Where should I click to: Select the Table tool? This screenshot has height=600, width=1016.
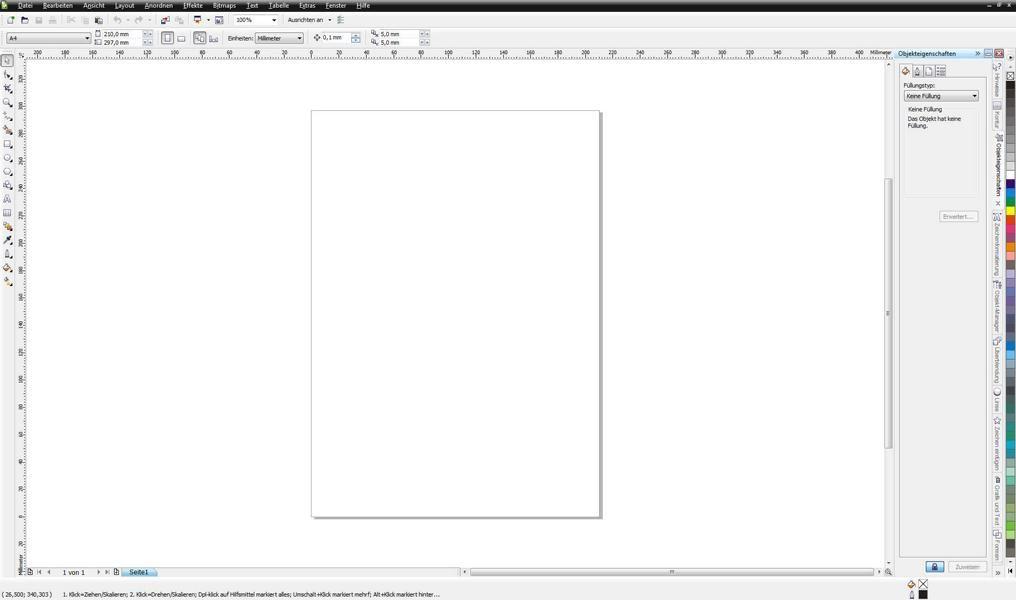coord(7,213)
